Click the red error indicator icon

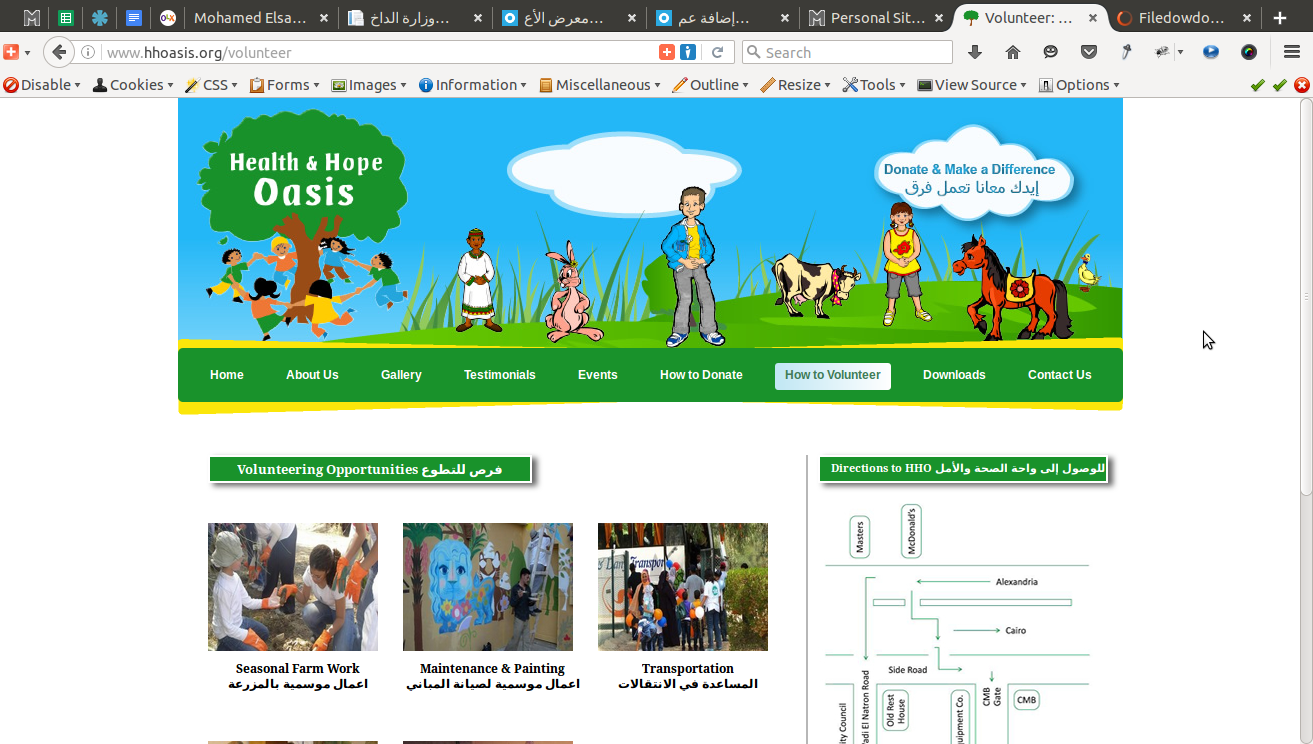tap(1301, 85)
